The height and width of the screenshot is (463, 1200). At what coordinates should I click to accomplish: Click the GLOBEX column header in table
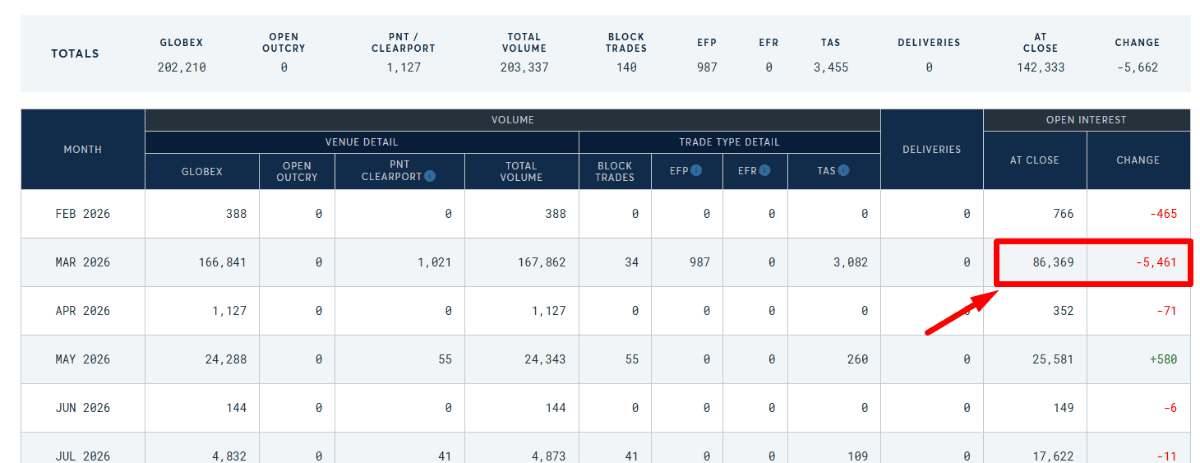[202, 171]
